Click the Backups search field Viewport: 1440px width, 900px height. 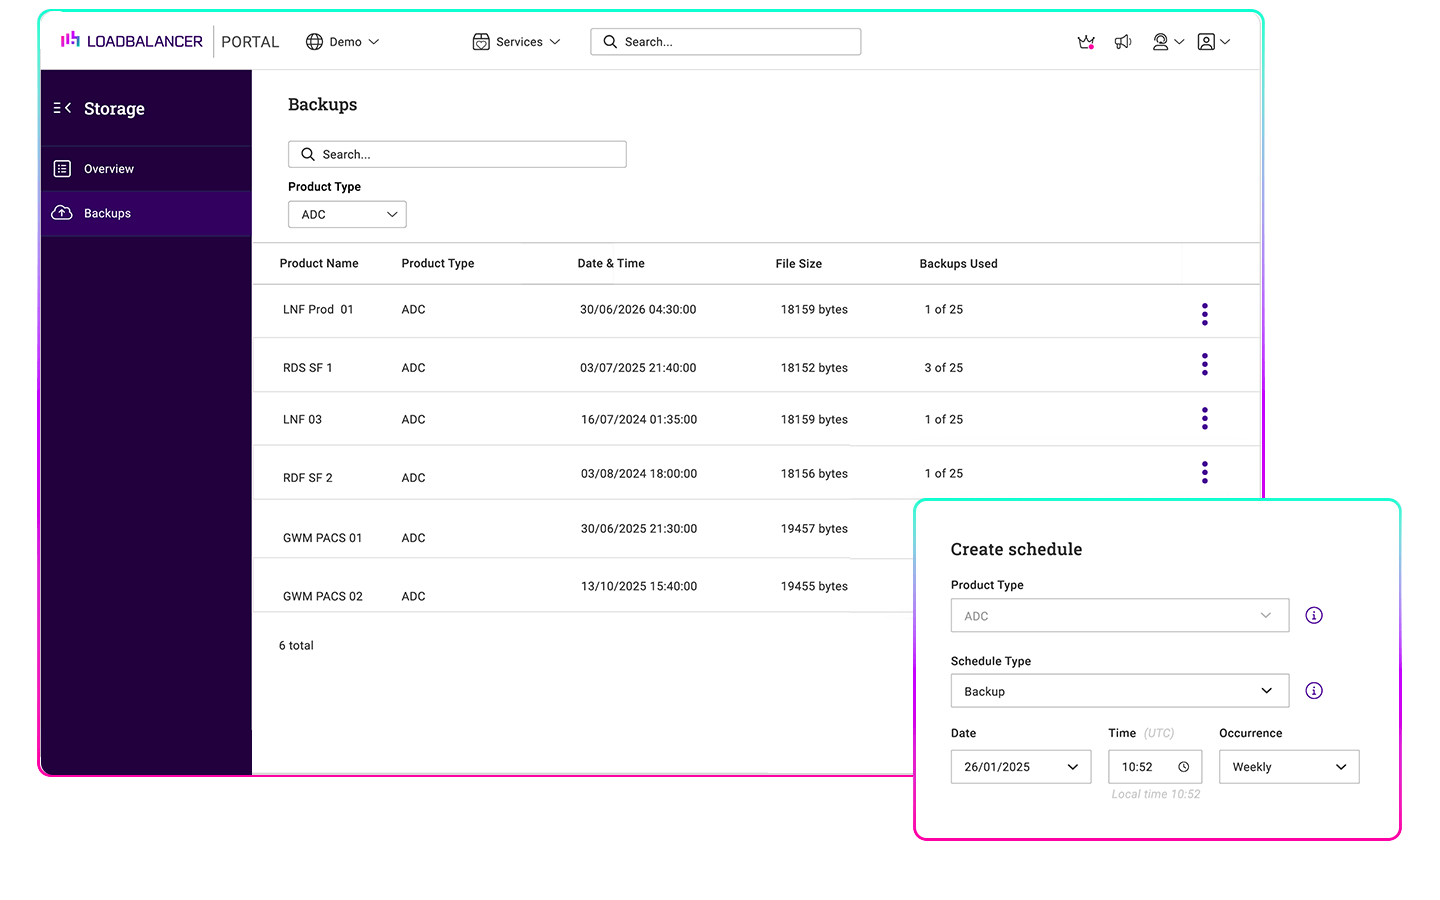[457, 154]
